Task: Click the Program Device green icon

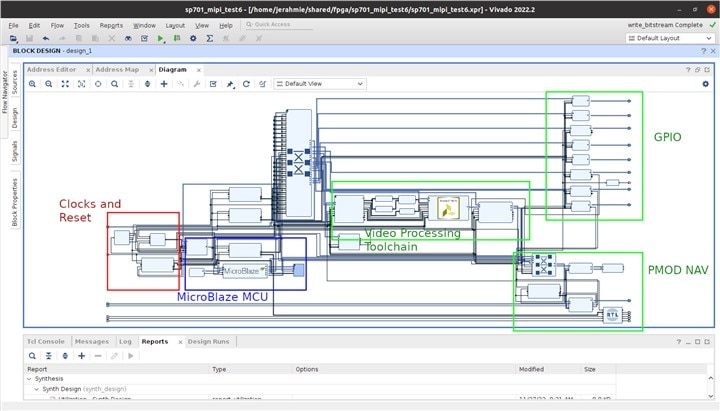Action: pos(177,39)
